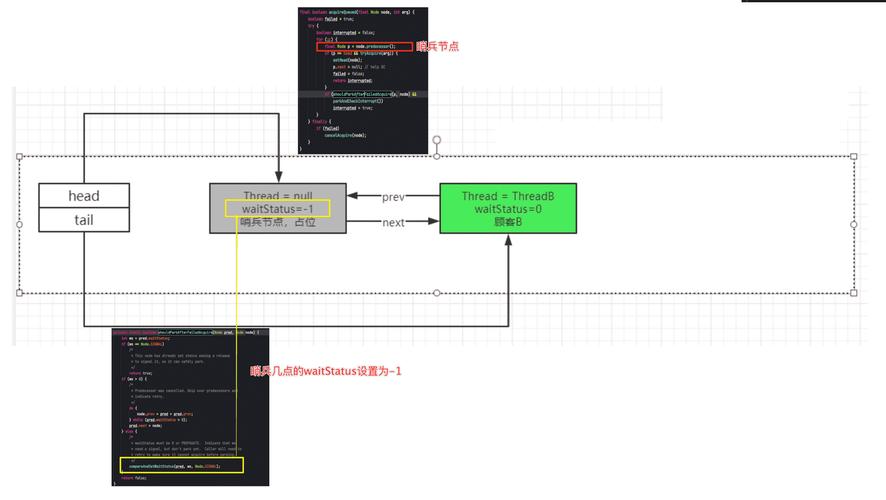886x500 pixels.
Task: Click the red waitStatus设置为-1 annotation text
Action: pyautogui.click(x=326, y=371)
